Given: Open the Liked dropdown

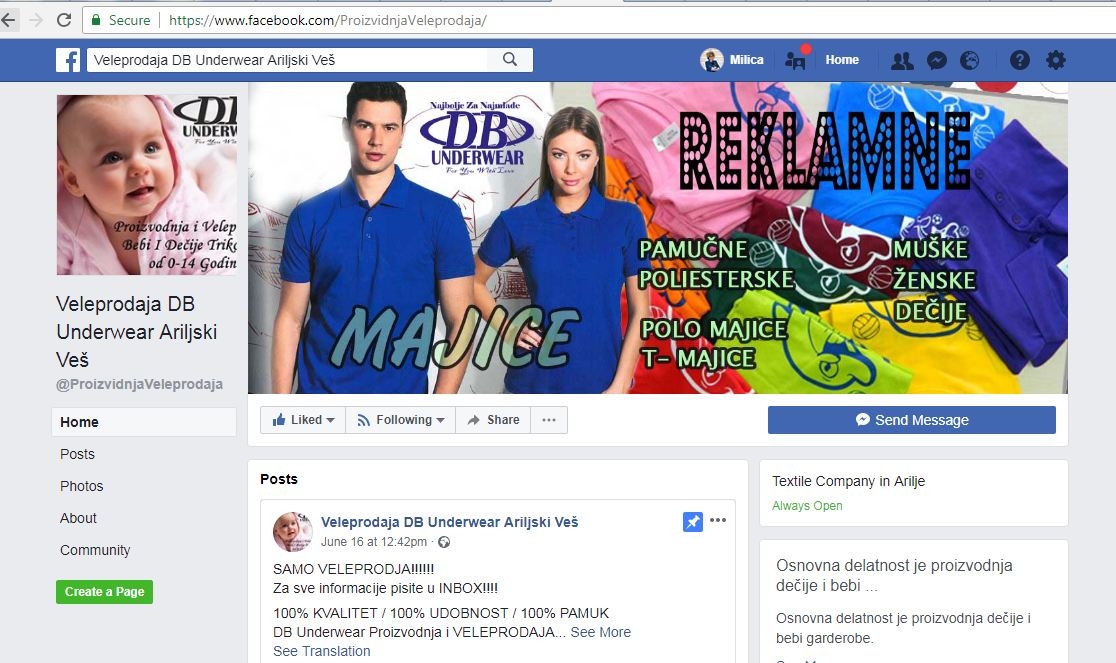Looking at the screenshot, I should pyautogui.click(x=303, y=420).
